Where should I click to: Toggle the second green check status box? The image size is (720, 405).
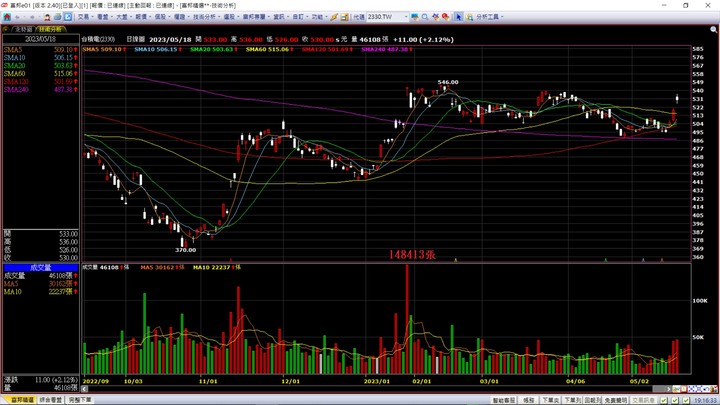click(x=675, y=400)
